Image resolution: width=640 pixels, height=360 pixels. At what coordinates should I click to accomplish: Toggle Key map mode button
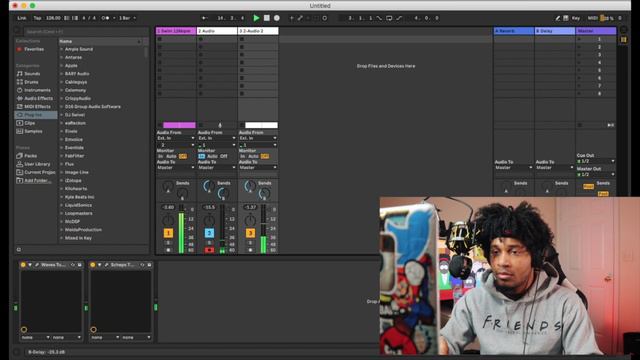click(576, 18)
